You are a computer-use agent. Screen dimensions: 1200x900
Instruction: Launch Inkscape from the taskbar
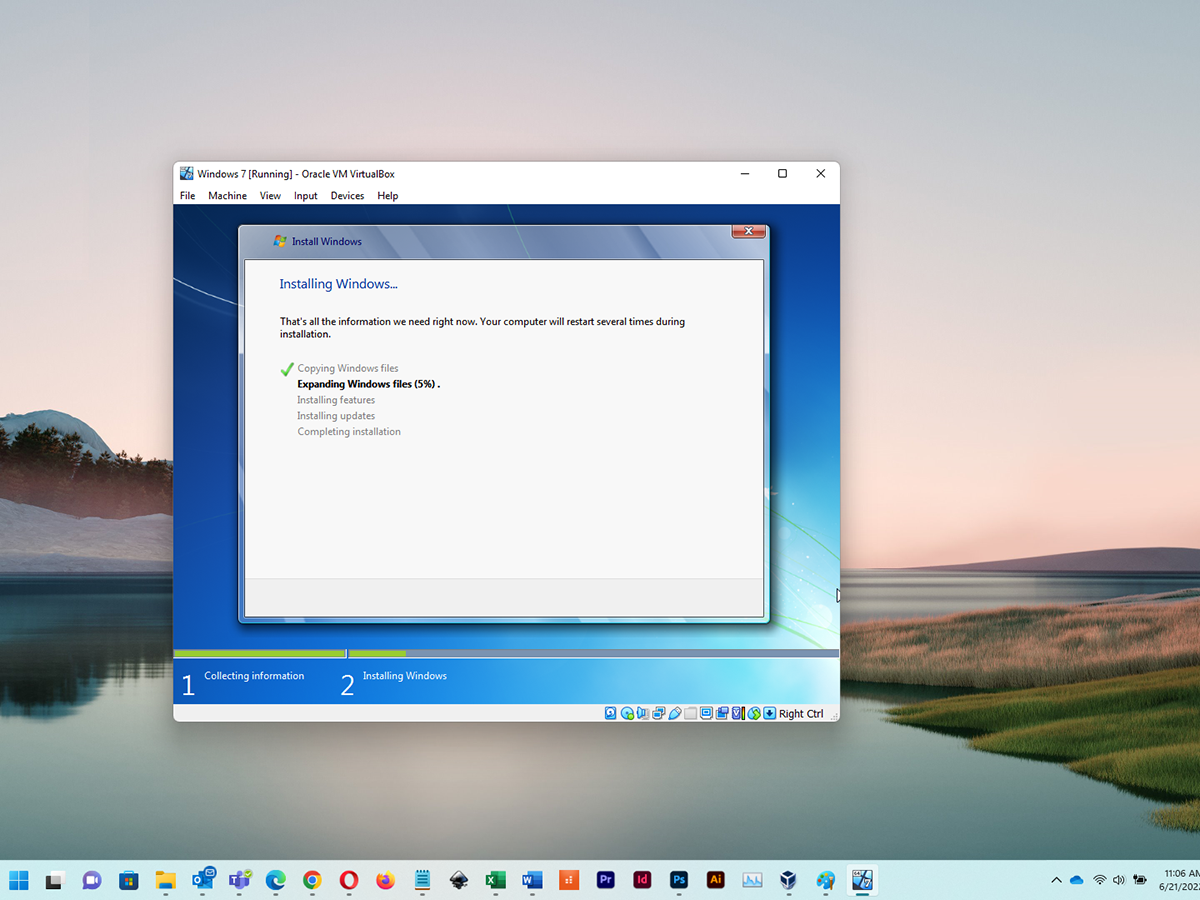click(x=459, y=880)
